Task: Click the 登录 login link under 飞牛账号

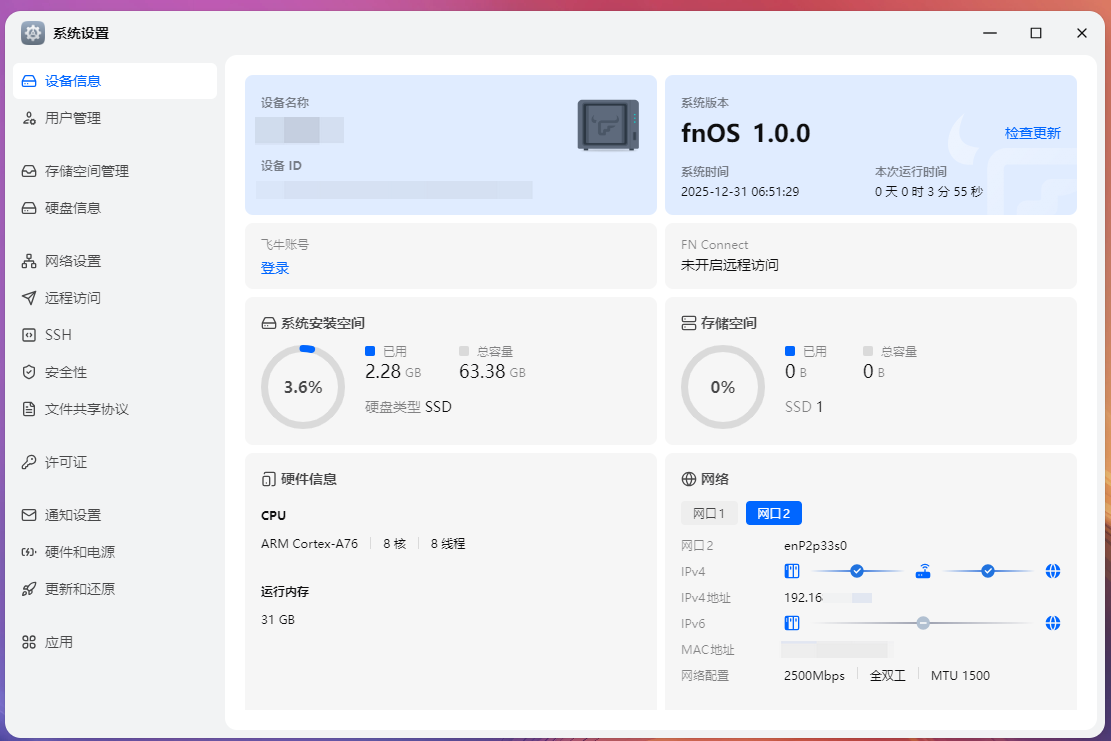Action: click(x=275, y=268)
